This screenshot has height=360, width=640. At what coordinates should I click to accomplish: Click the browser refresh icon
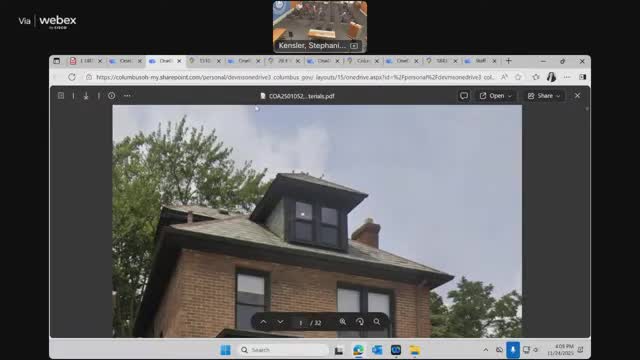coord(72,77)
